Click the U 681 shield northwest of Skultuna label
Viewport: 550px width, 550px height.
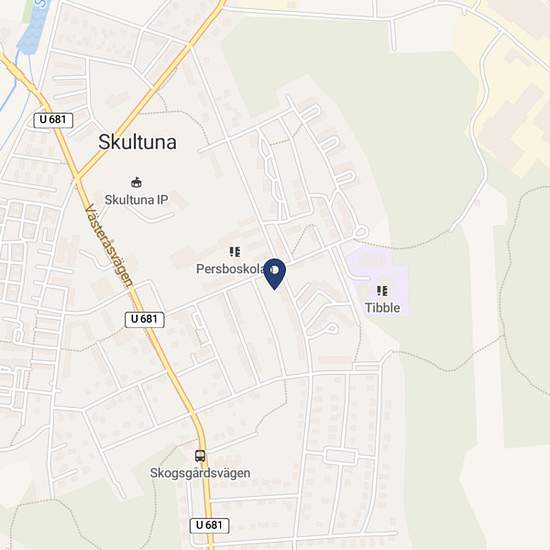tap(53, 120)
